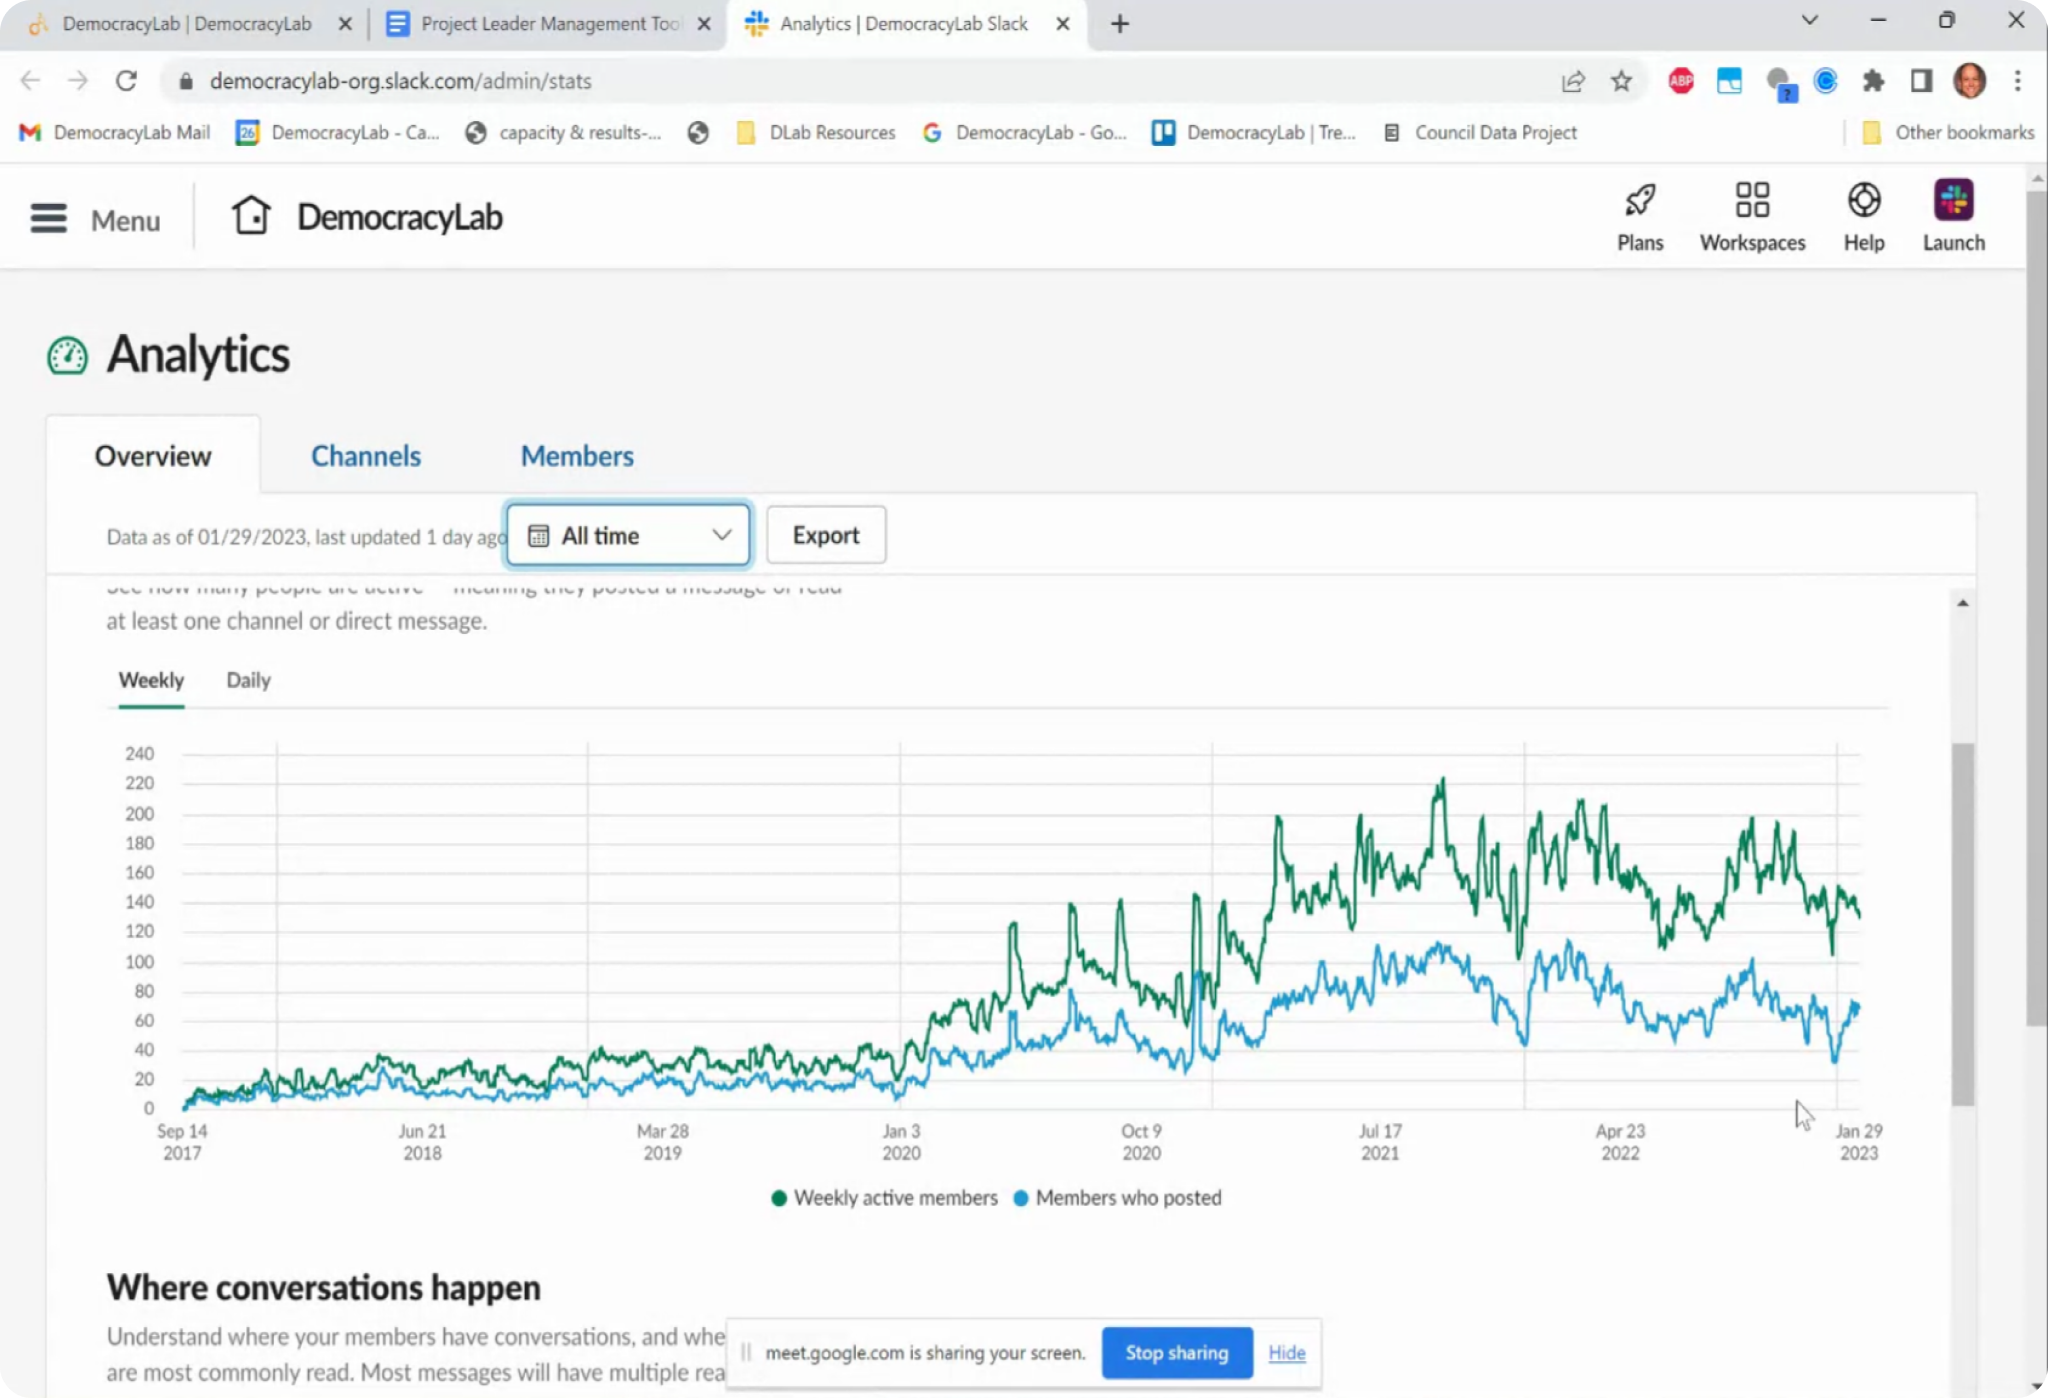Click the AdBlock Plus extension icon
2048x1398 pixels.
coord(1681,81)
